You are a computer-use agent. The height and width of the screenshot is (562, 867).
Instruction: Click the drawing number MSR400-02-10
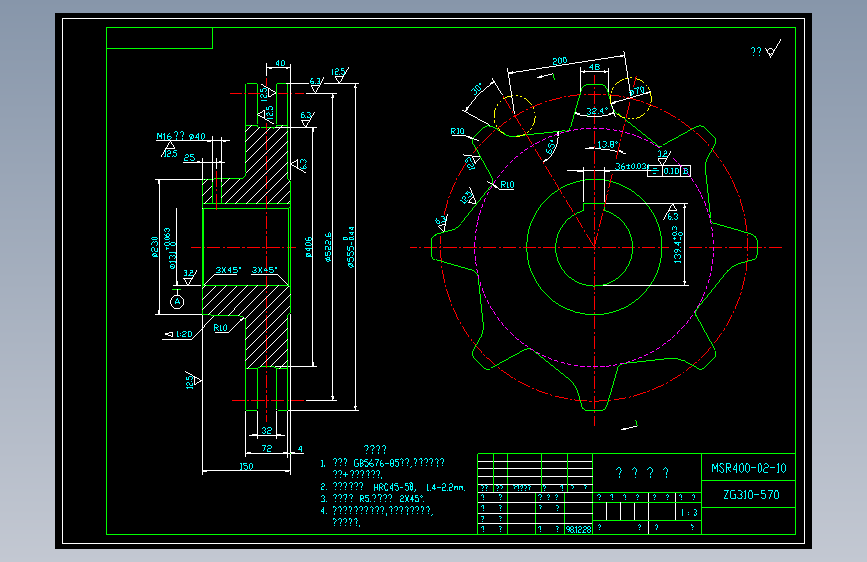coord(748,468)
